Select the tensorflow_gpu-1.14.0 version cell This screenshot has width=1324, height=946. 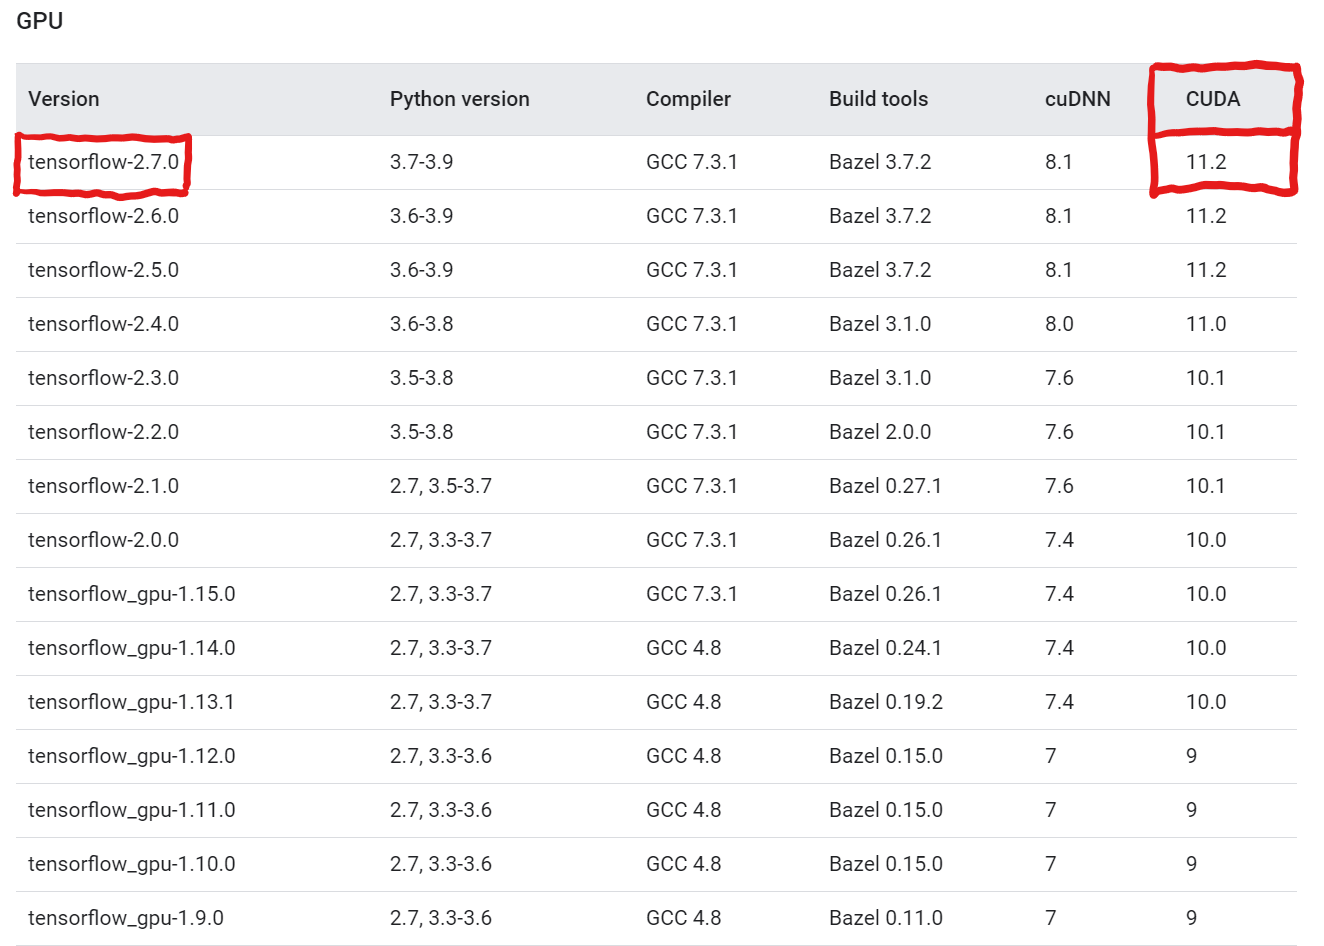click(132, 648)
